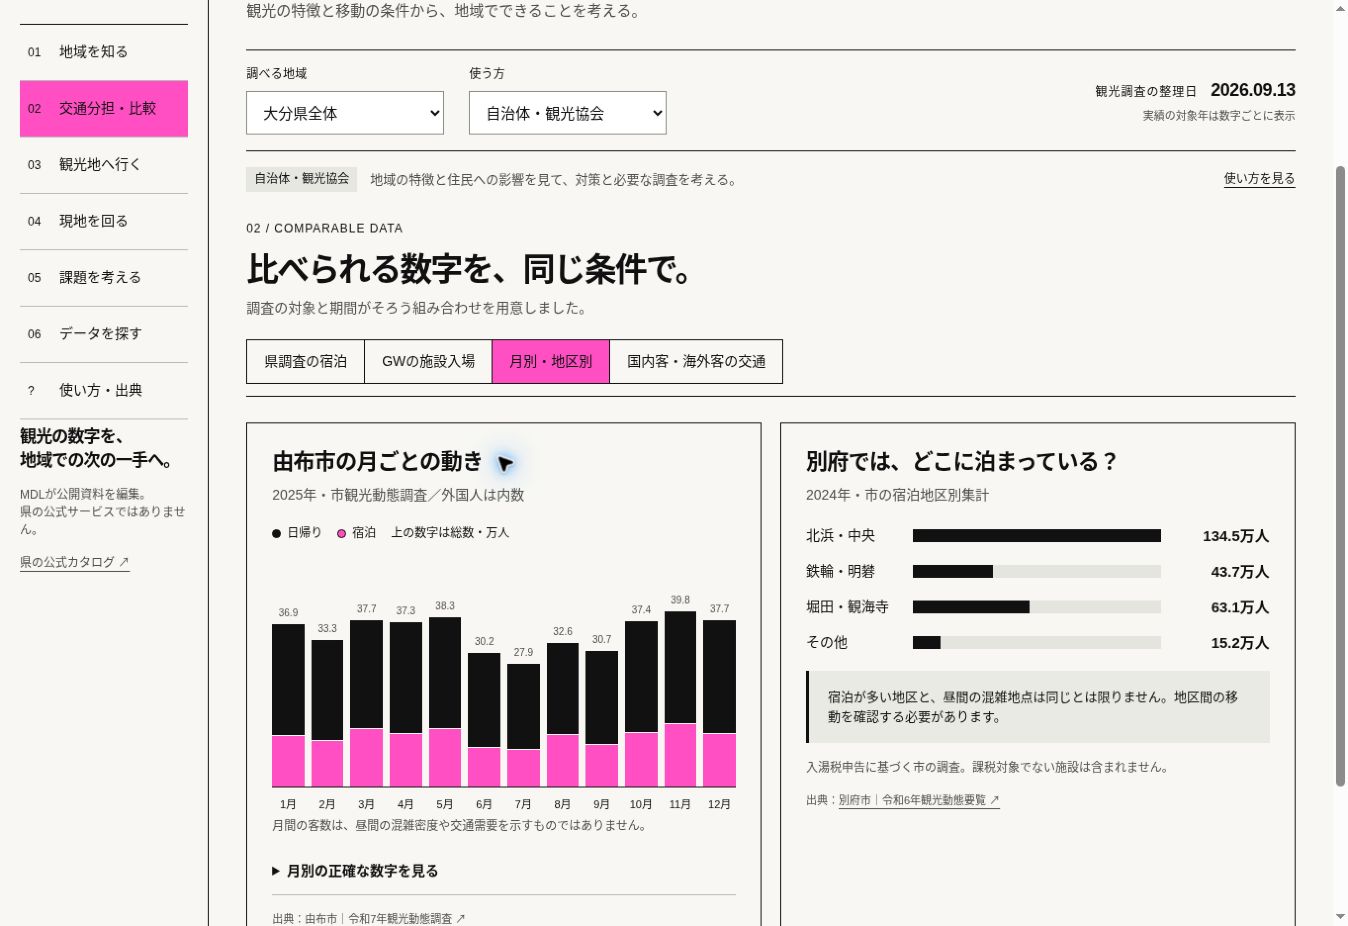The width and height of the screenshot is (1348, 926).
Task: Open the 使い方・出典 sidebar item
Action: [104, 390]
